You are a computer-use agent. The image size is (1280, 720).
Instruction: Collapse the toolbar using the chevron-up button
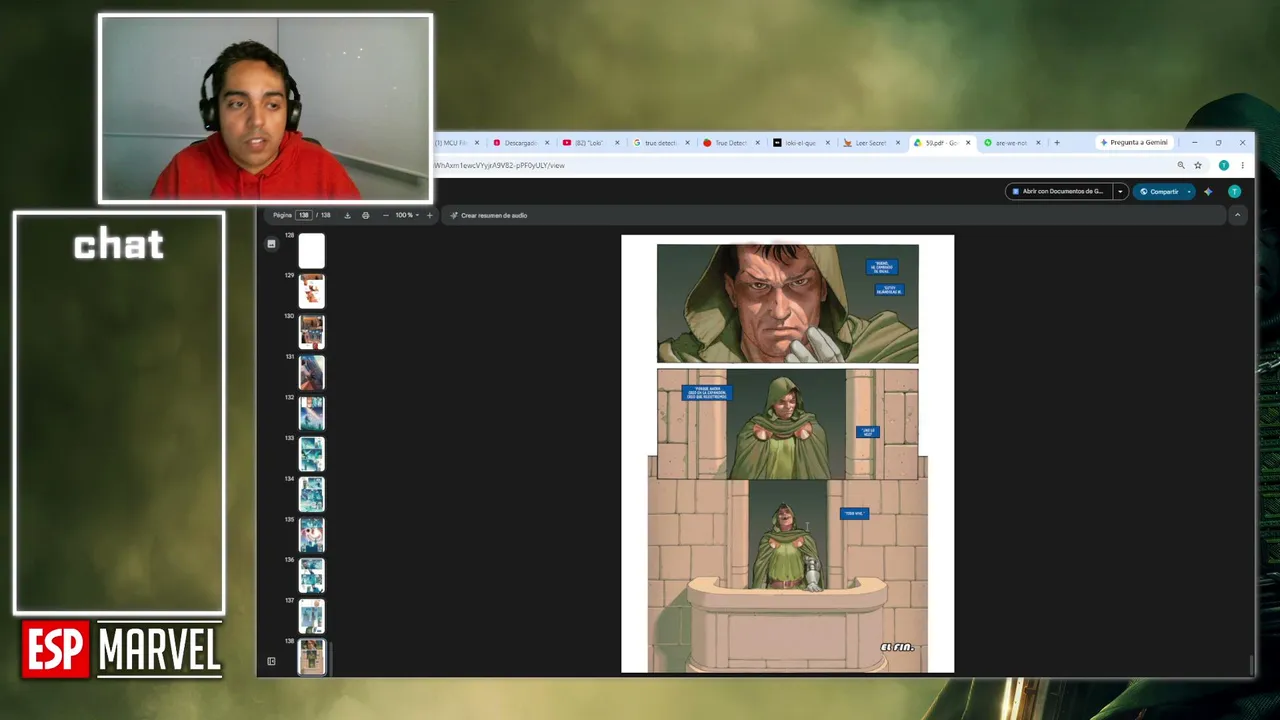click(x=1237, y=215)
